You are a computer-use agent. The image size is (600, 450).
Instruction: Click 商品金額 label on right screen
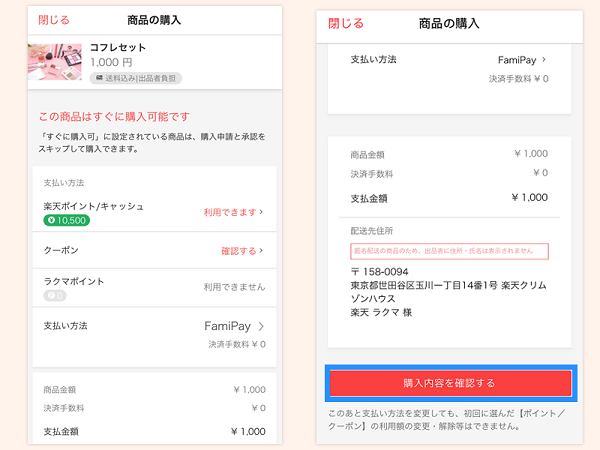(367, 155)
